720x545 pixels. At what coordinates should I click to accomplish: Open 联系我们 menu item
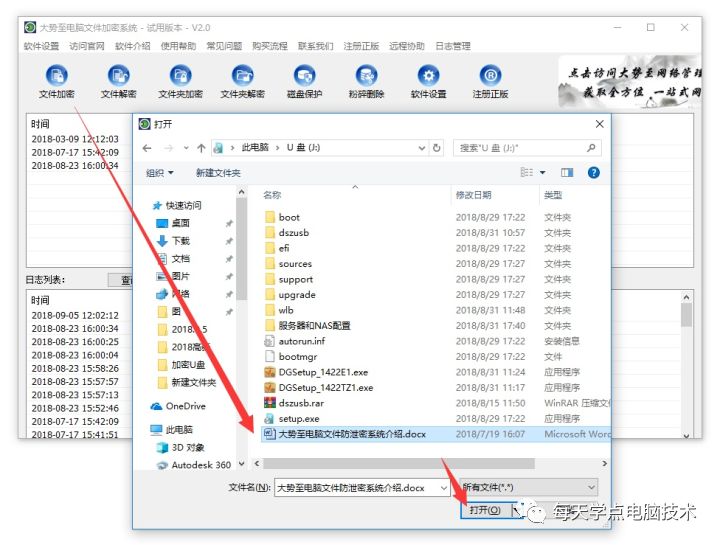[x=315, y=46]
